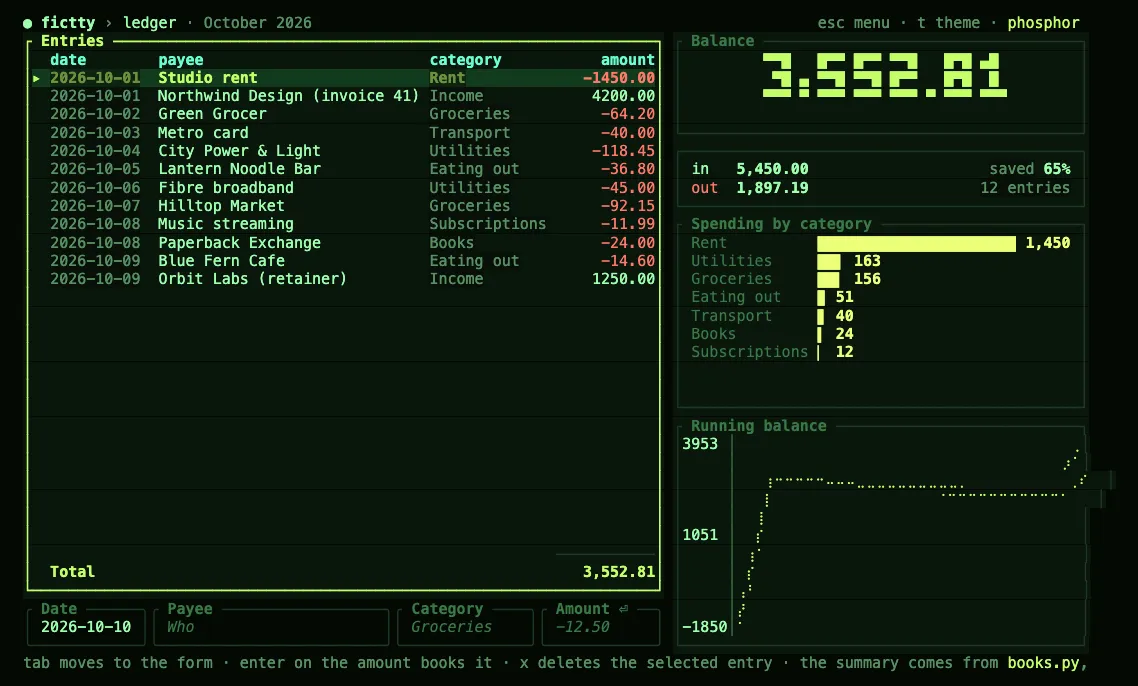Screen dimensions: 1138x686
Task: Select the Green Grocer entry
Action: pyautogui.click(x=343, y=114)
